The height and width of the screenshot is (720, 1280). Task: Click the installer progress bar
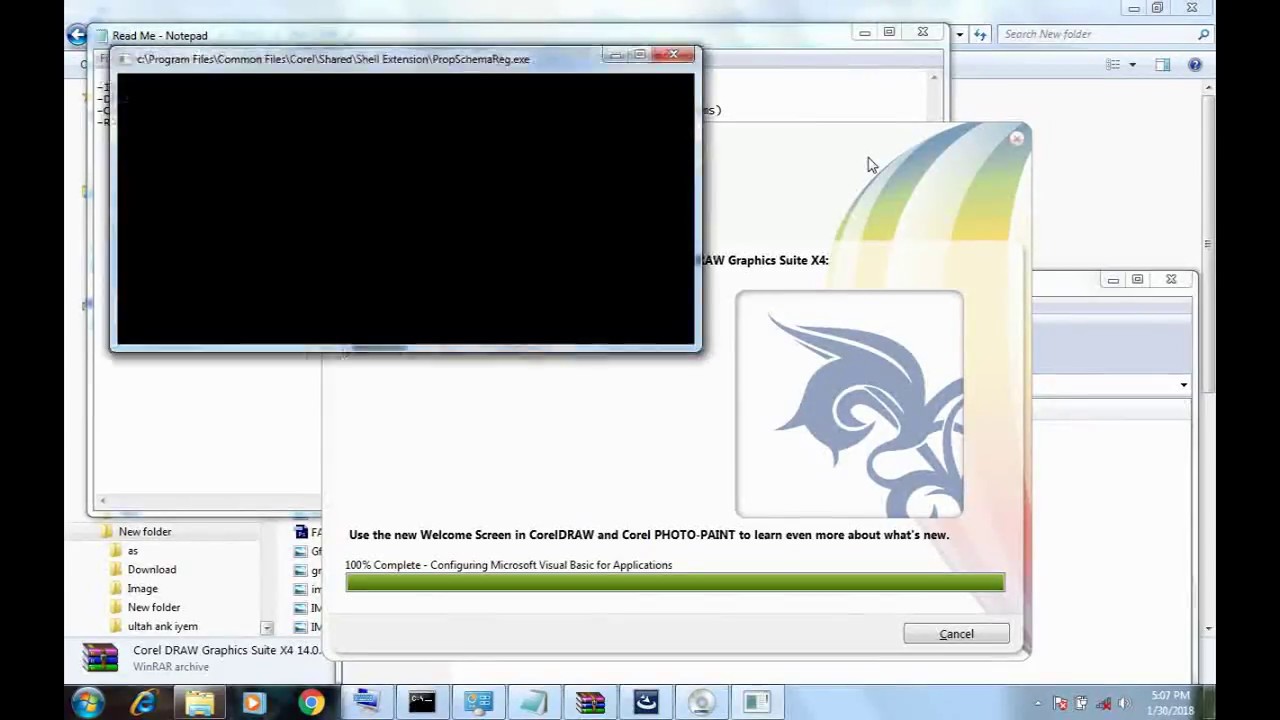coord(675,582)
